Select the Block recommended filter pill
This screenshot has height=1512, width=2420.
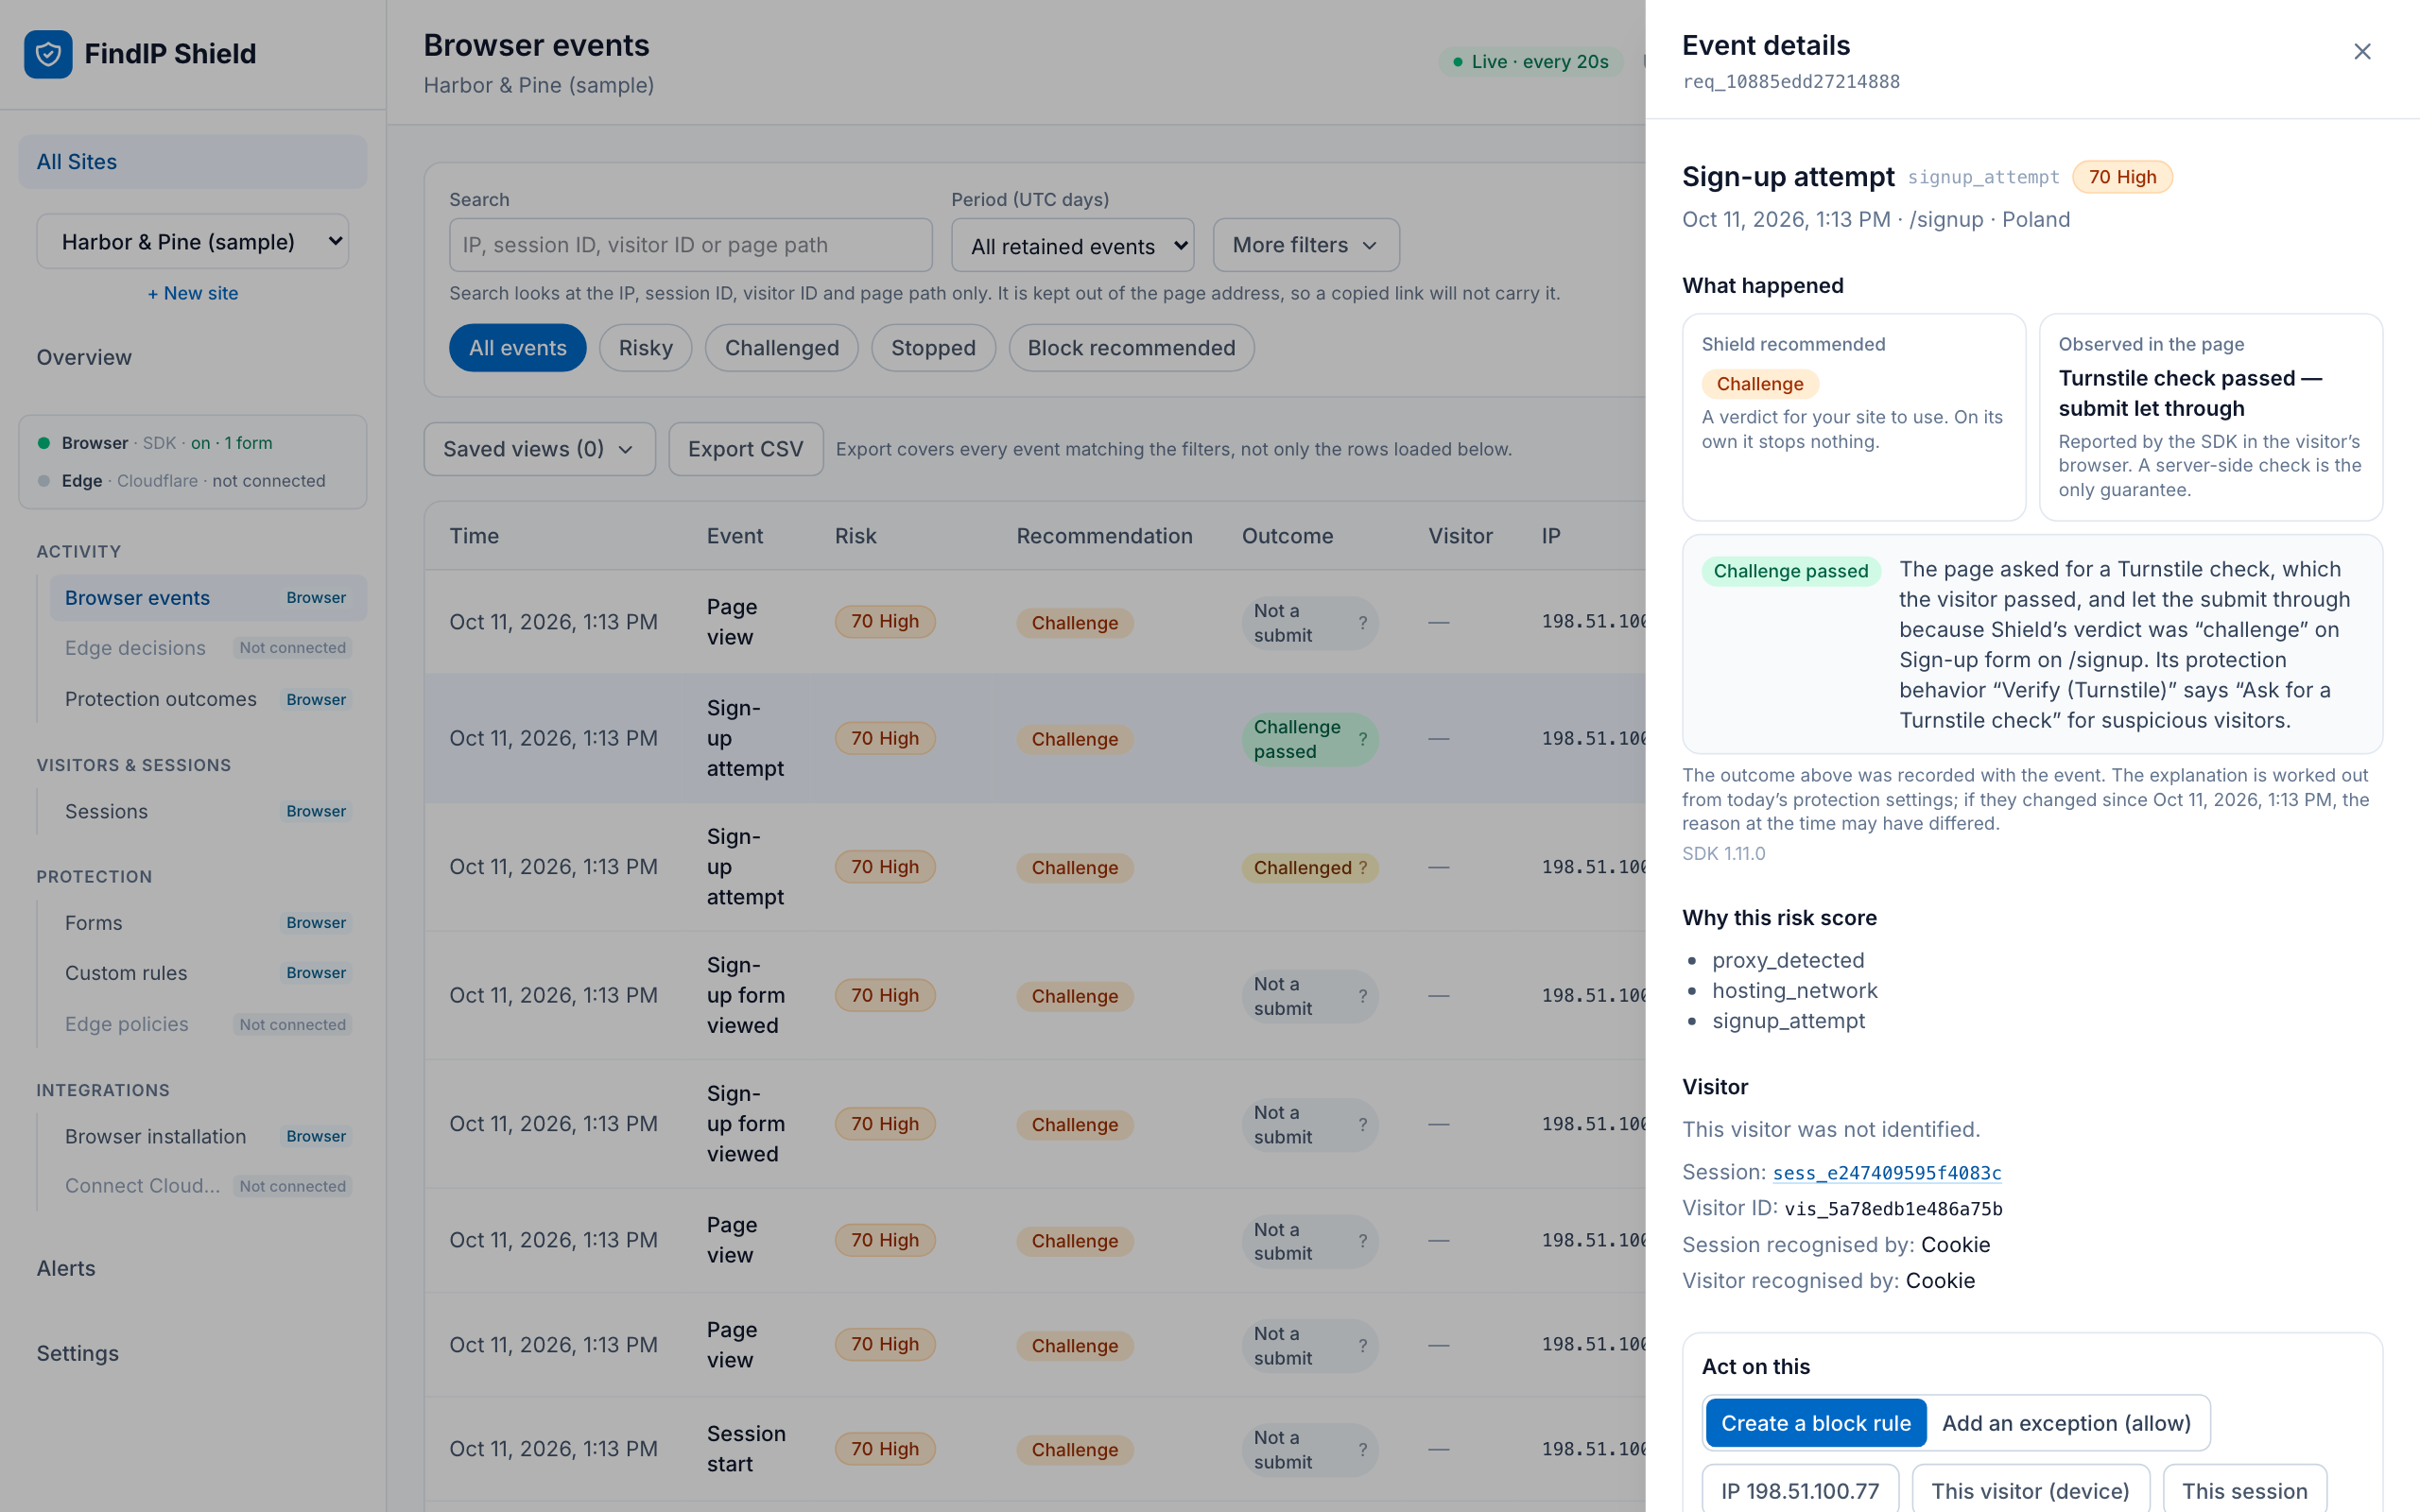1131,348
